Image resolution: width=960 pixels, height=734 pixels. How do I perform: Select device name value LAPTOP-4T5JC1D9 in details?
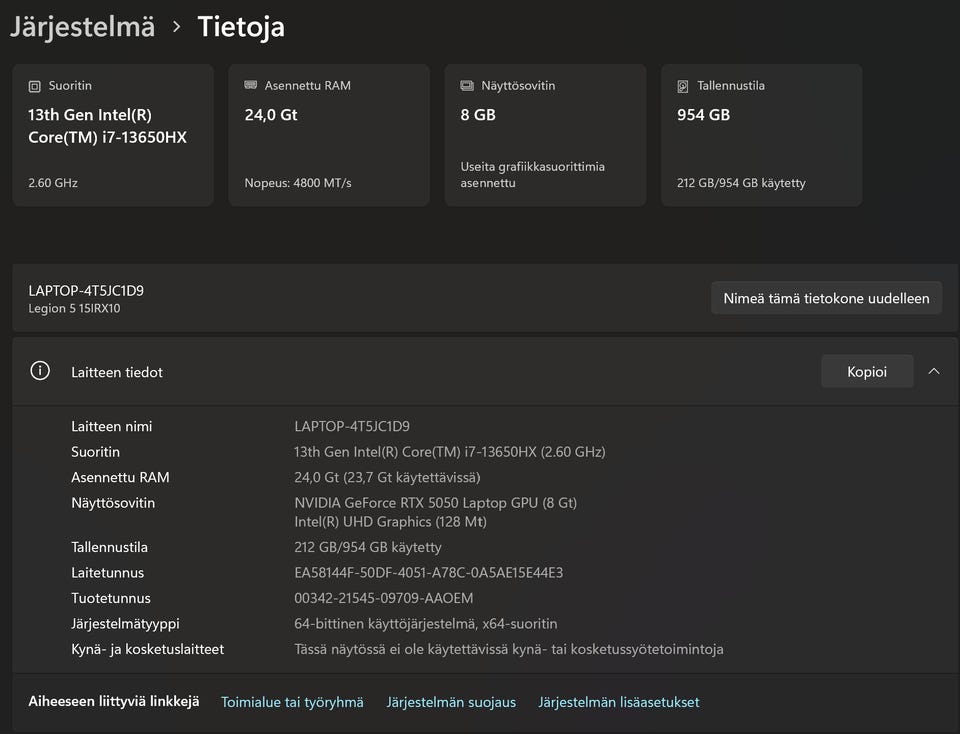[x=352, y=426]
